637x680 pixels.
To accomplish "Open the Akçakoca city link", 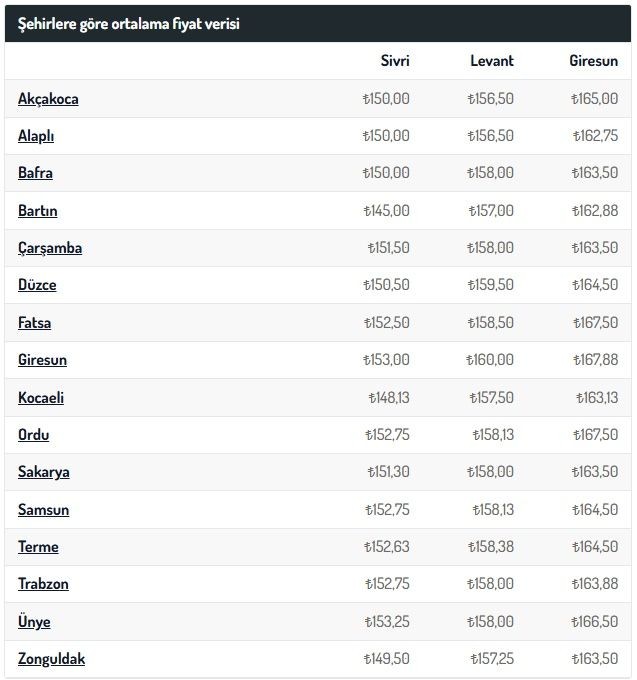I will click(48, 99).
